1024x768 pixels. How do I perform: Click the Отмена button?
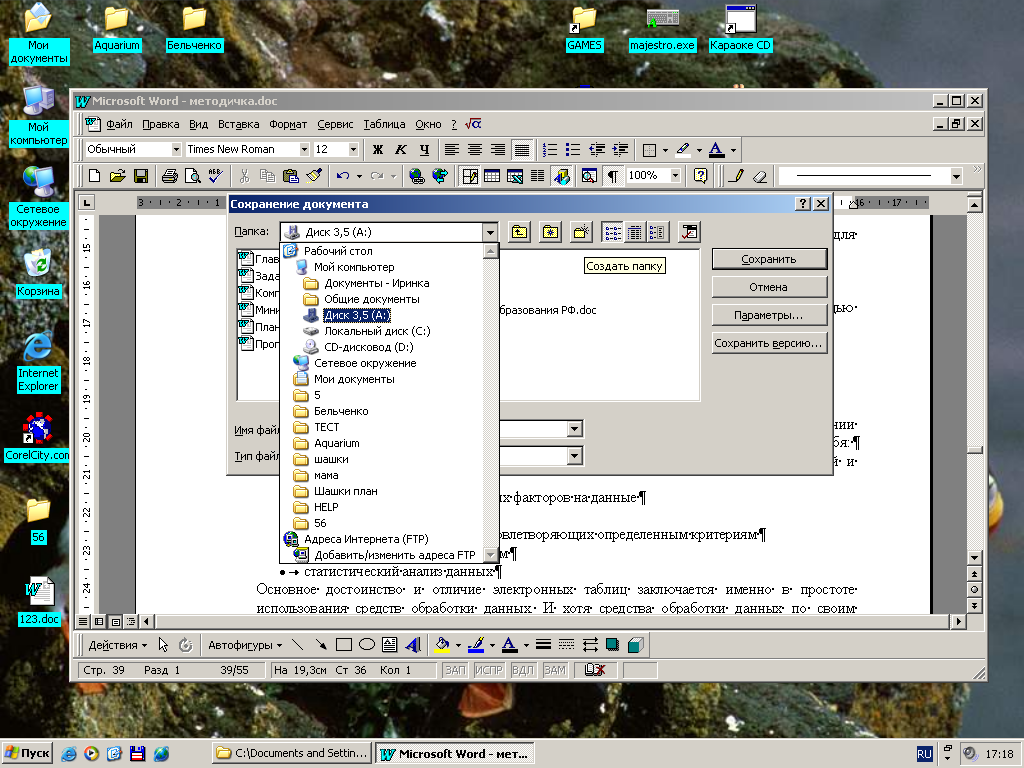click(769, 287)
